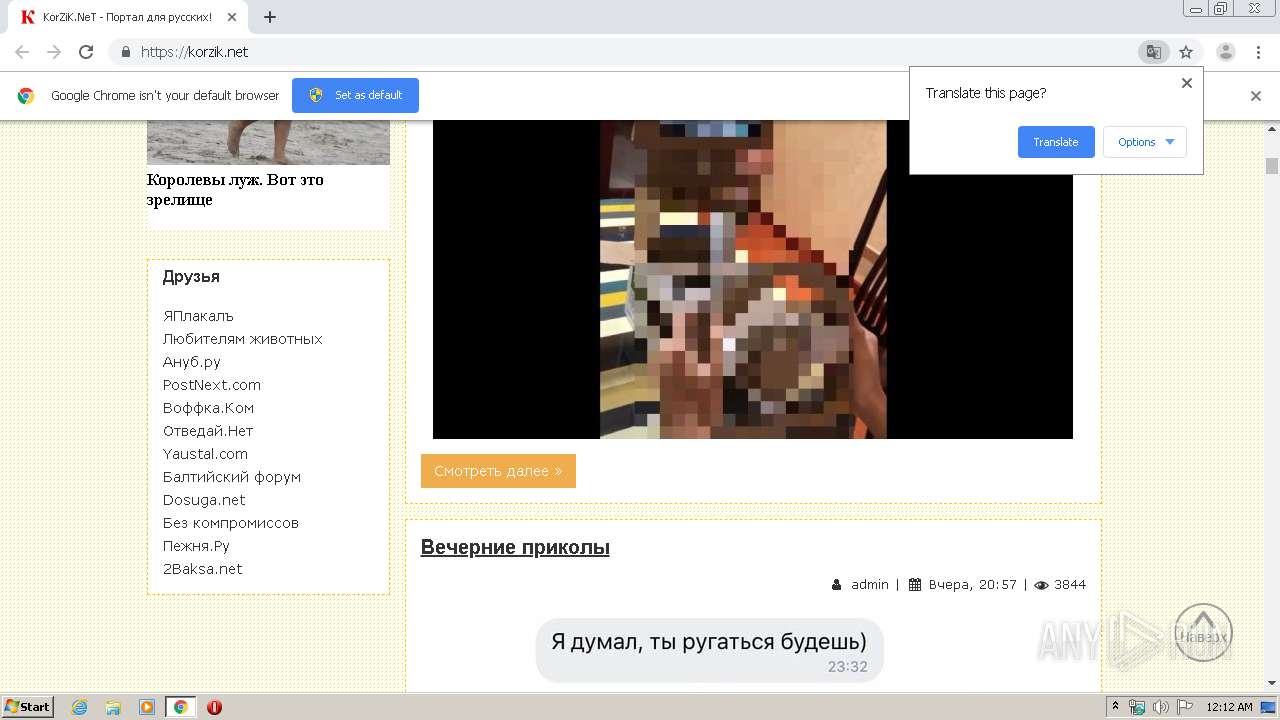Open Пежня.Ру link
Viewport: 1280px width, 720px height.
coord(196,546)
